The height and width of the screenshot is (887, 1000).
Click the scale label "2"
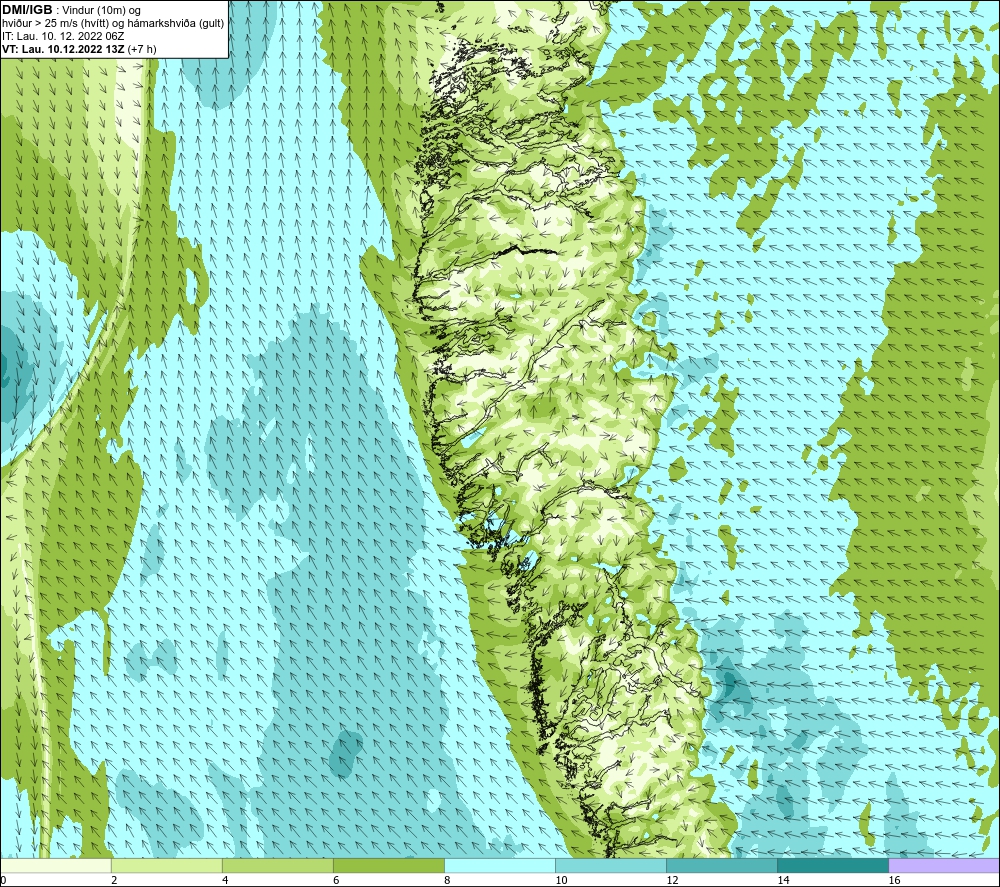[114, 881]
